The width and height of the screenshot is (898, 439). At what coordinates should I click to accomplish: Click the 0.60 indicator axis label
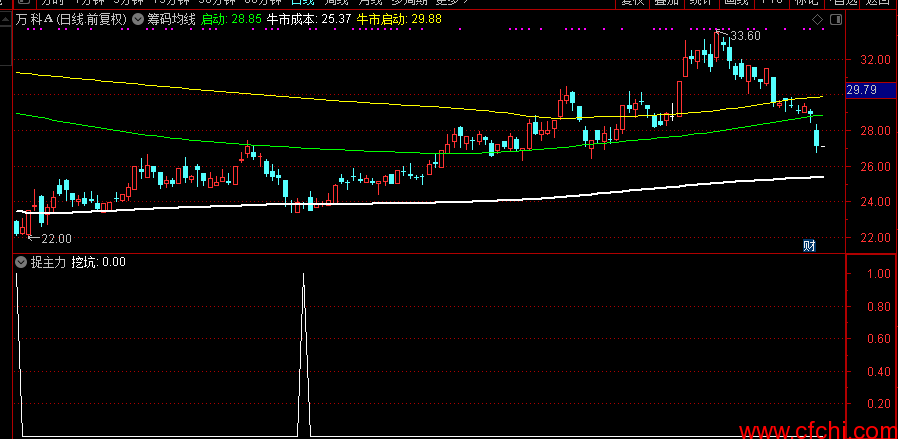[x=879, y=339]
